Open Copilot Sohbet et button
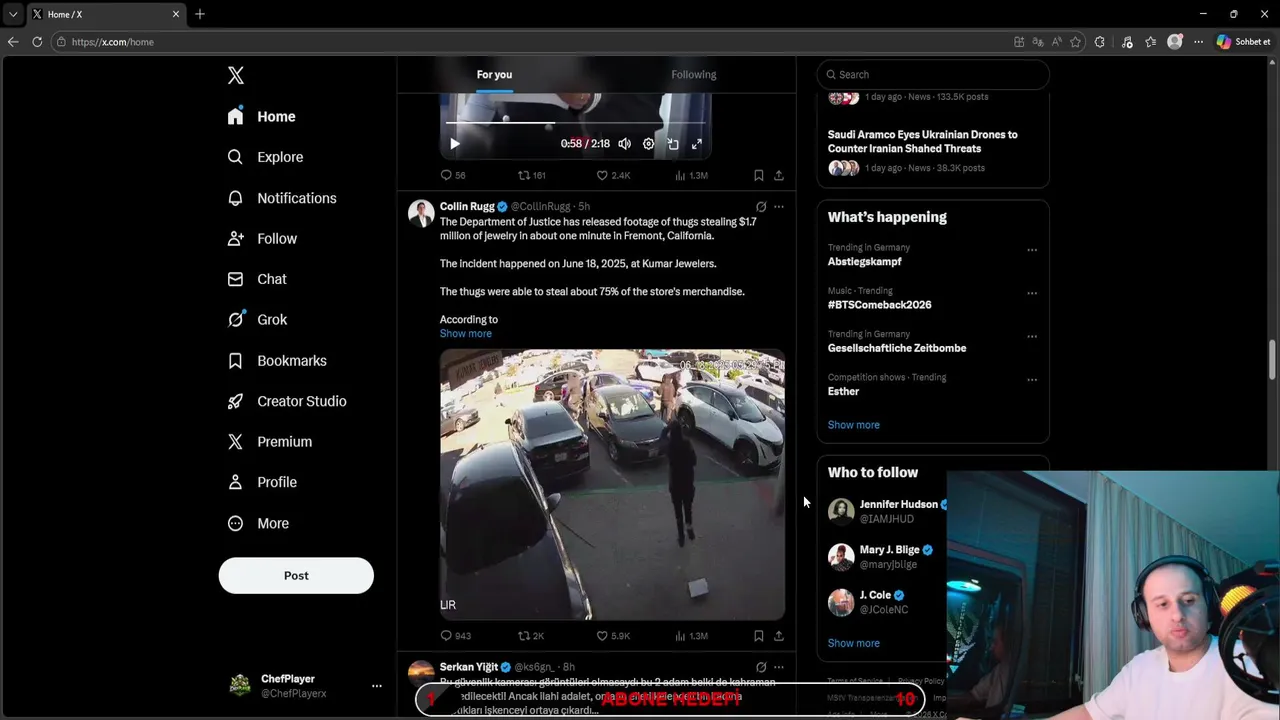The image size is (1280, 720). pyautogui.click(x=1243, y=42)
